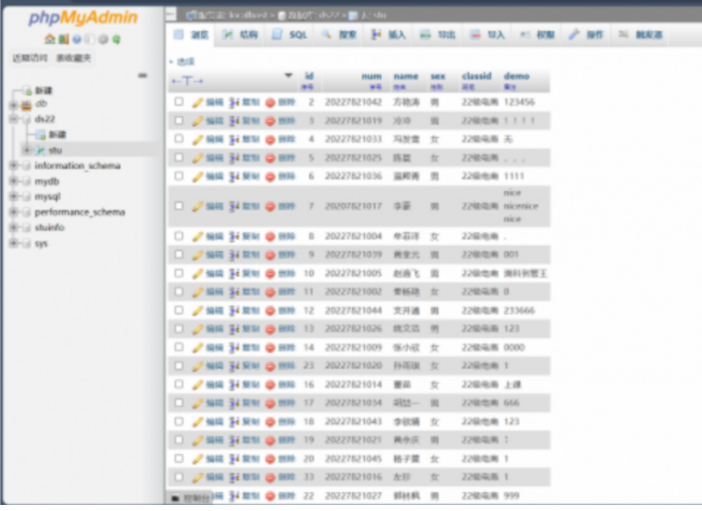Open navigation panel settings gear icon
Viewport: 702px width, 511px height.
103,39
